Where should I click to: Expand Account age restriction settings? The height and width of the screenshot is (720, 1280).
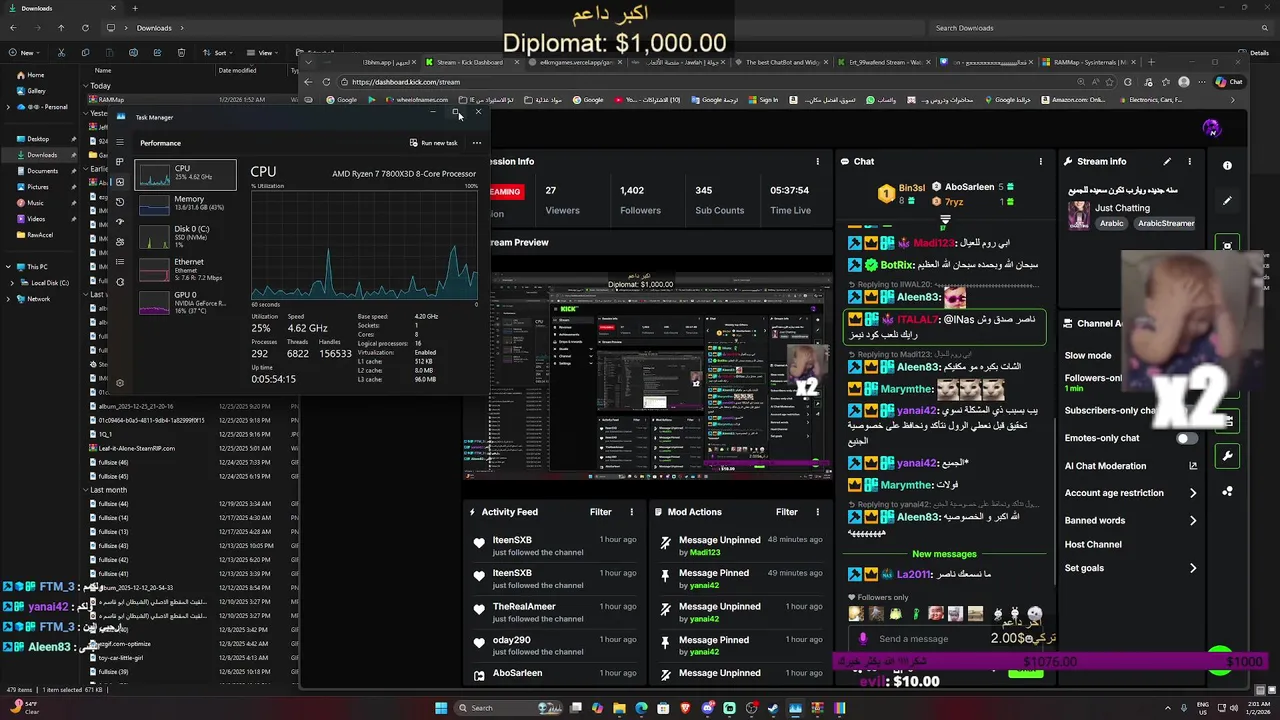pos(1193,493)
